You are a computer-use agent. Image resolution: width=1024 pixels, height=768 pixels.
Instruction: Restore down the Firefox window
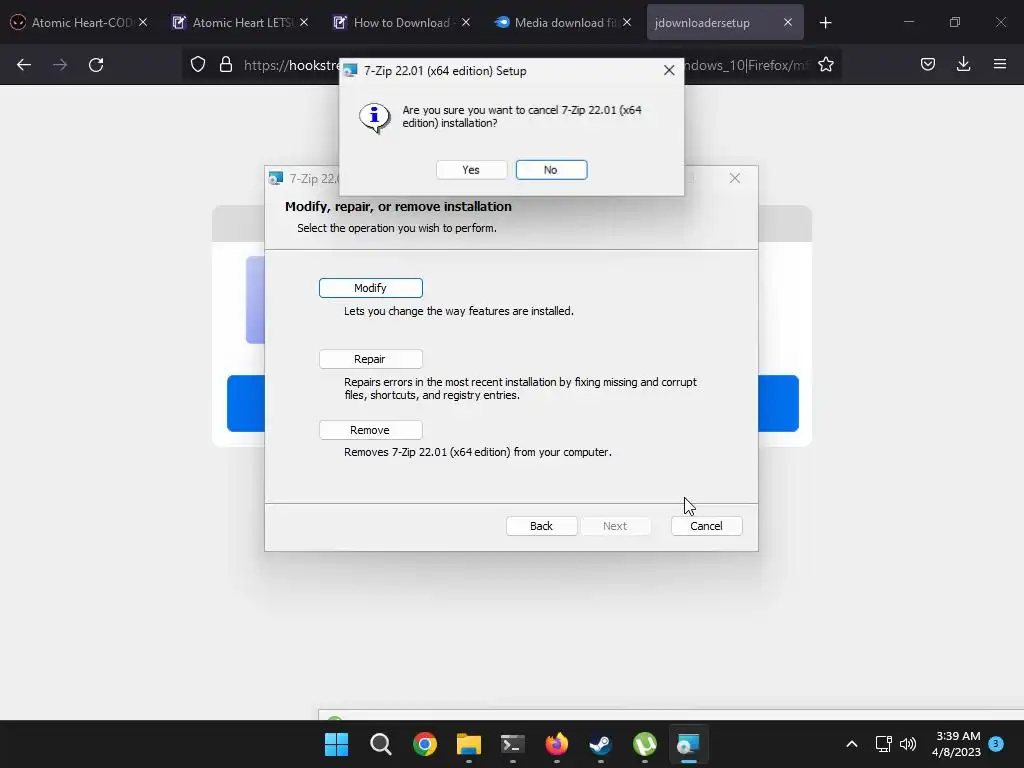click(x=955, y=22)
